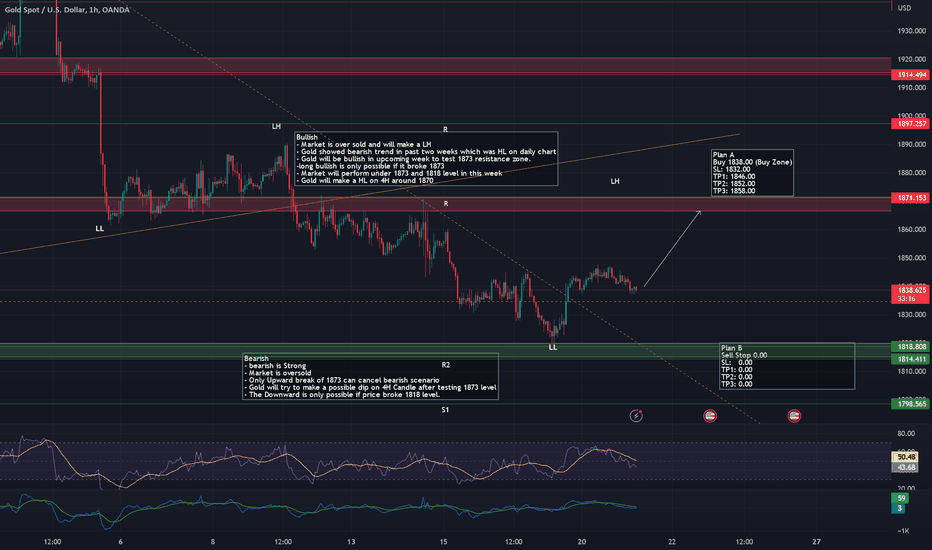
Task: Click the teal indicator value 3
Action: click(899, 508)
